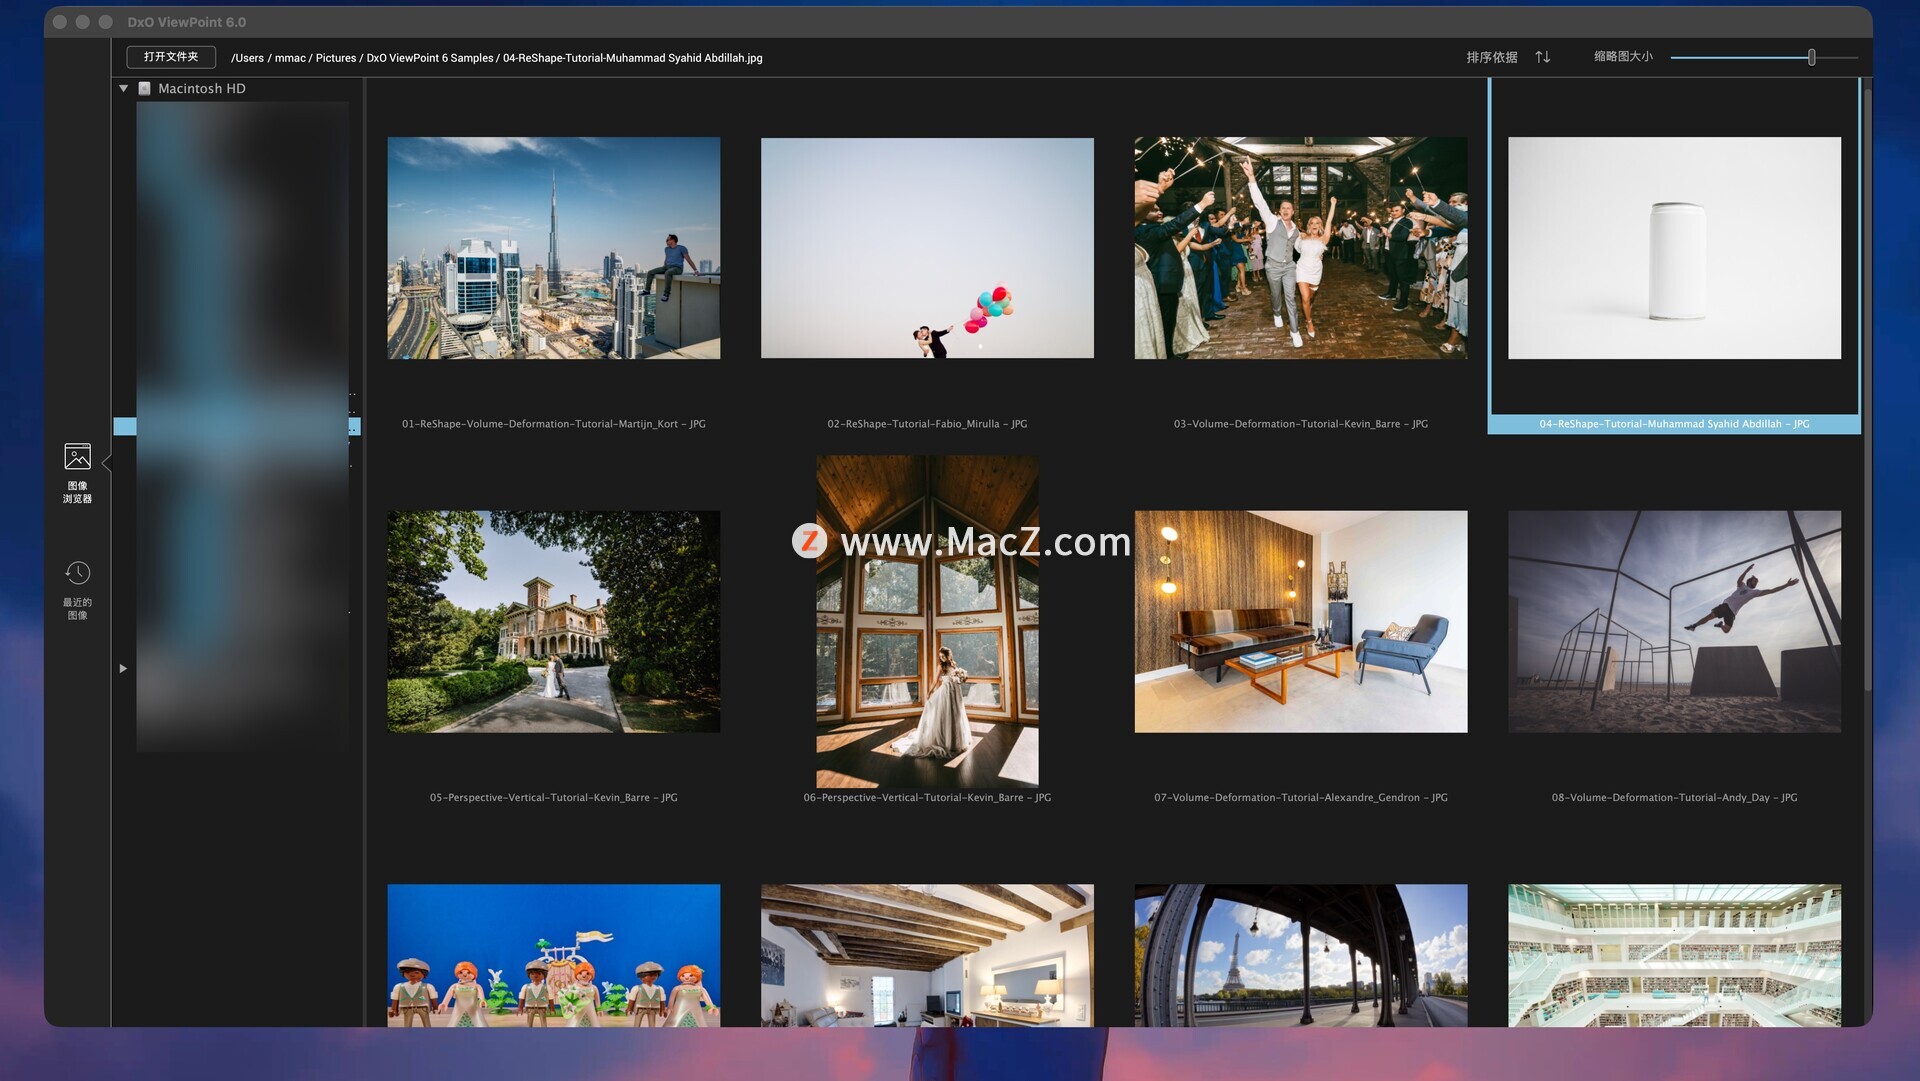Click the 04-ReShape-Tutorial-Muhammad Syahid Abdillah filename label
The image size is (1920, 1081).
coord(1674,424)
